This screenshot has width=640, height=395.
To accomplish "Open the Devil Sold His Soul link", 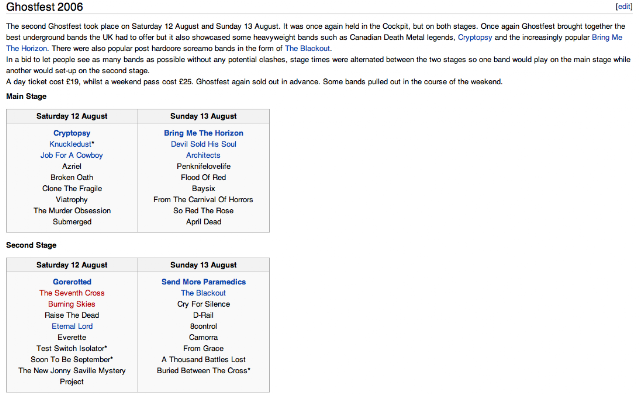I will coord(203,144).
